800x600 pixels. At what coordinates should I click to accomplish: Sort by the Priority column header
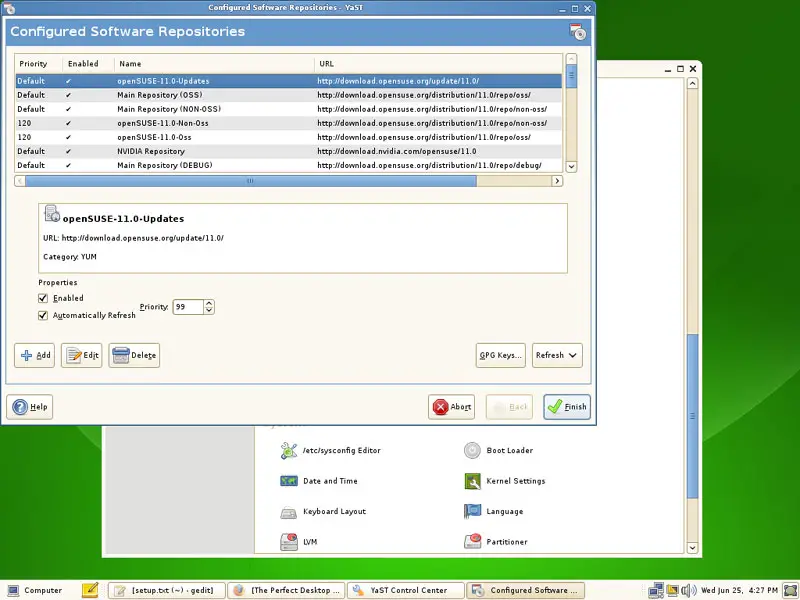point(38,64)
